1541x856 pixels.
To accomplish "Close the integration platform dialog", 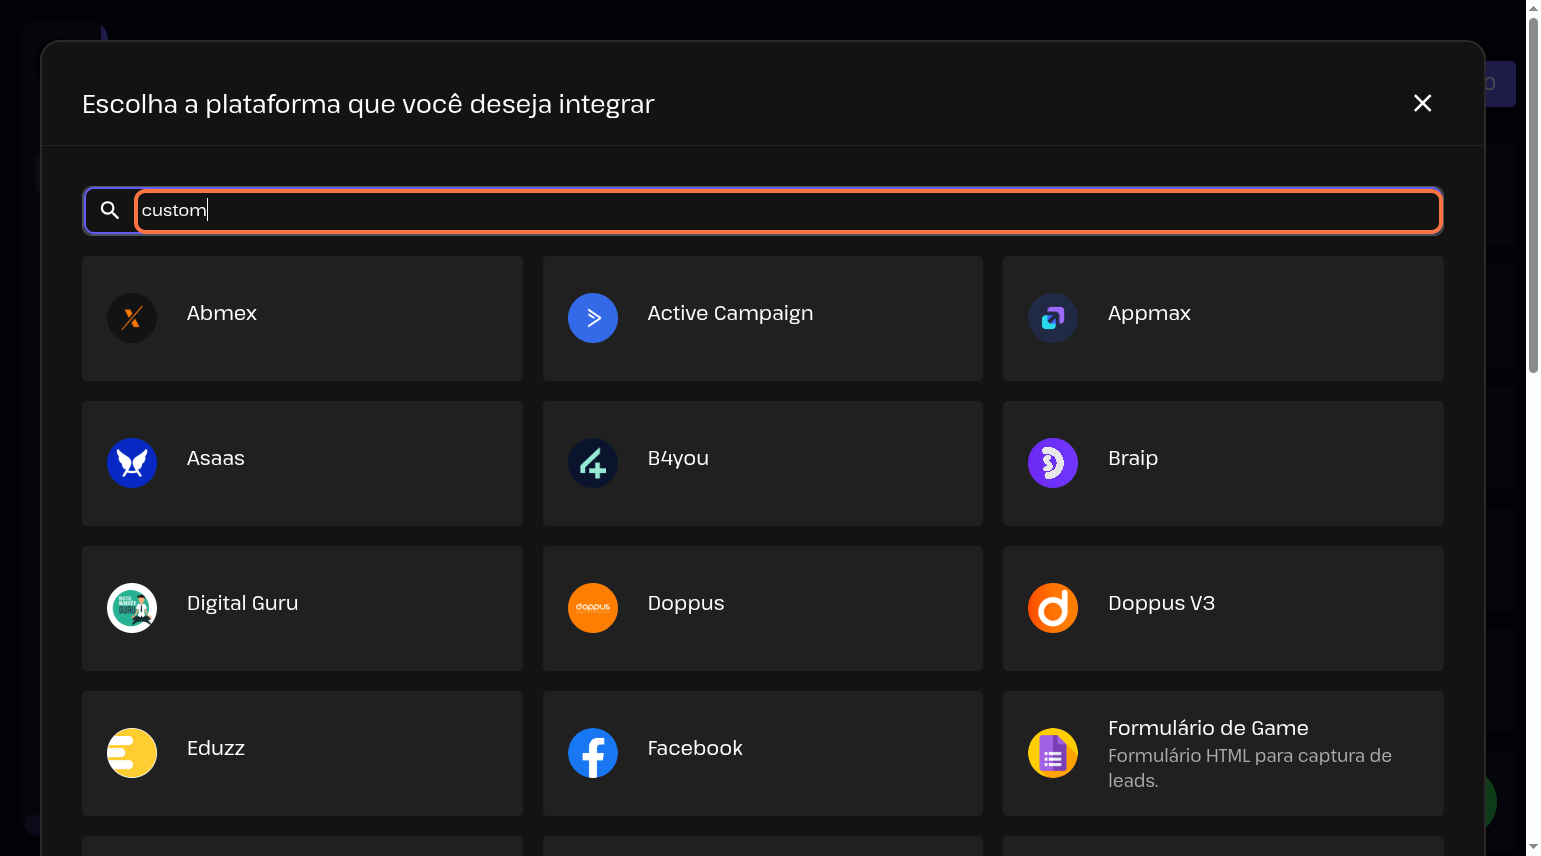I will (1422, 103).
